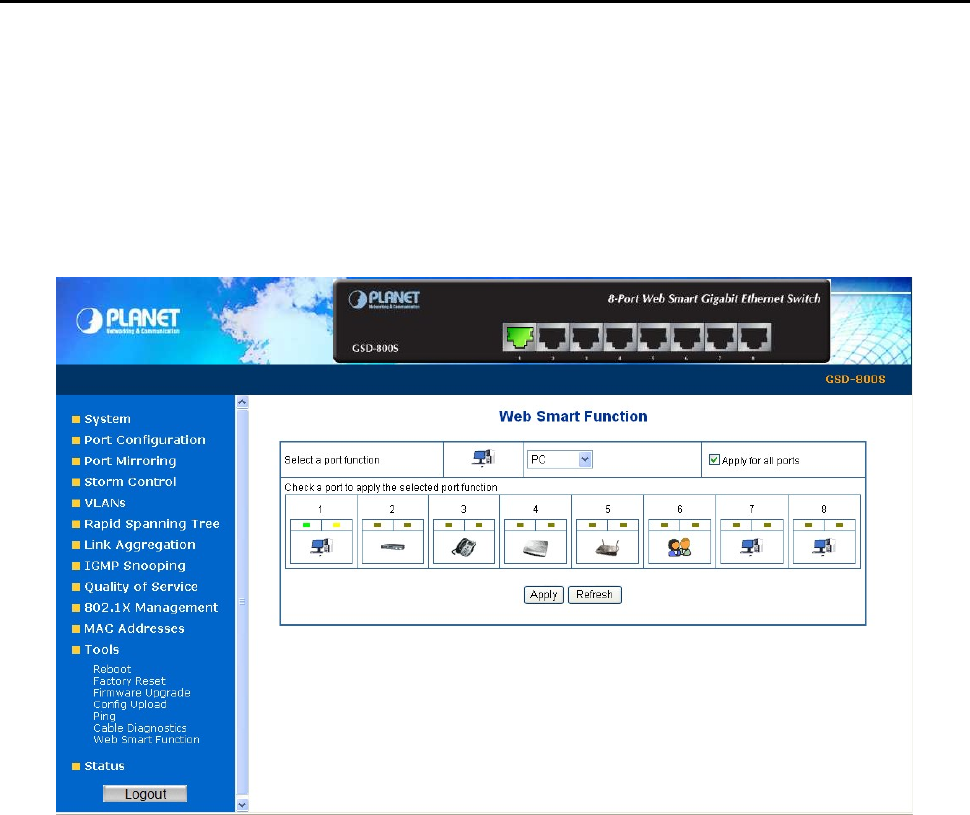Click the wireless router icon on port 5
This screenshot has width=970, height=815.
(607, 548)
